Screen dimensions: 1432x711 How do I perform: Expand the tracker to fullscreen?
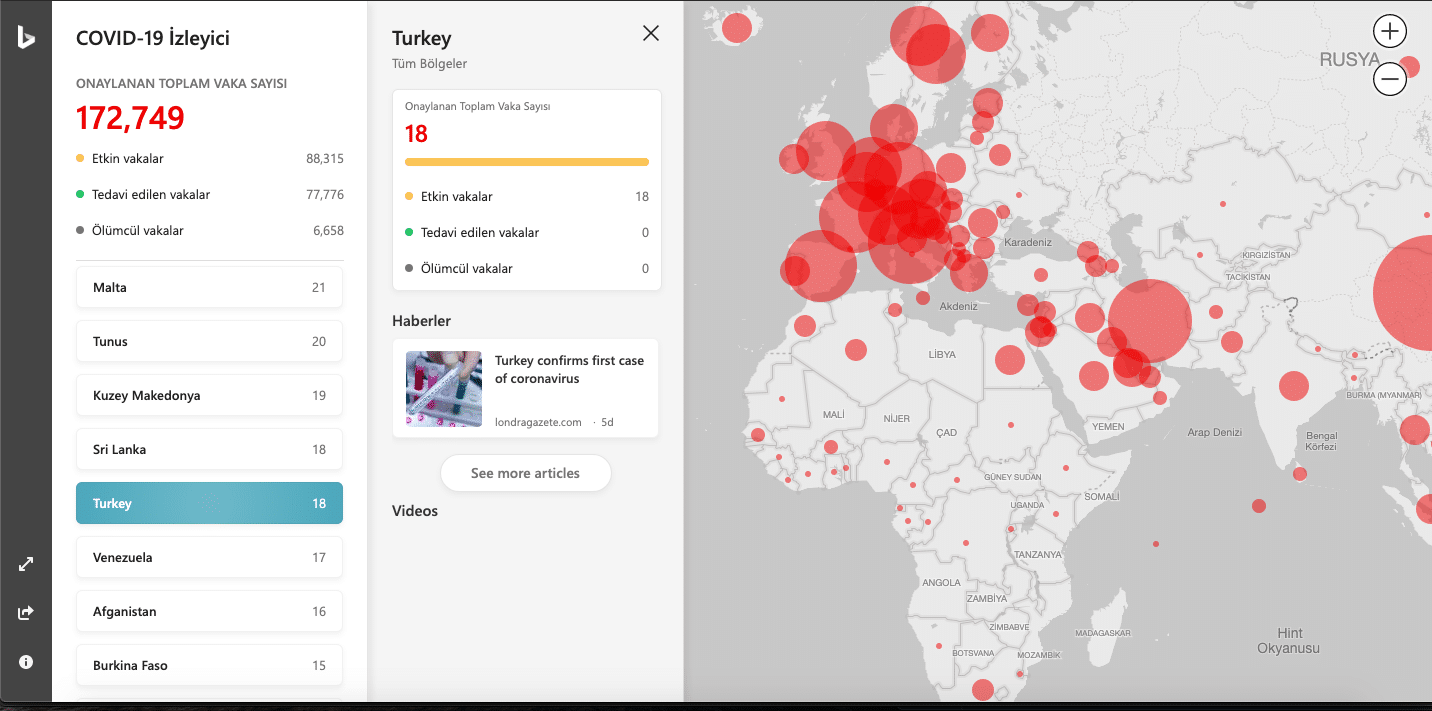point(26,564)
